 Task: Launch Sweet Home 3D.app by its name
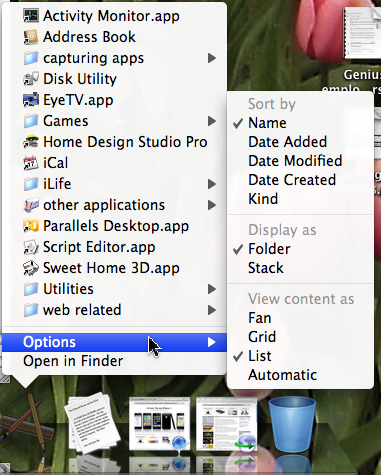[x=111, y=268]
